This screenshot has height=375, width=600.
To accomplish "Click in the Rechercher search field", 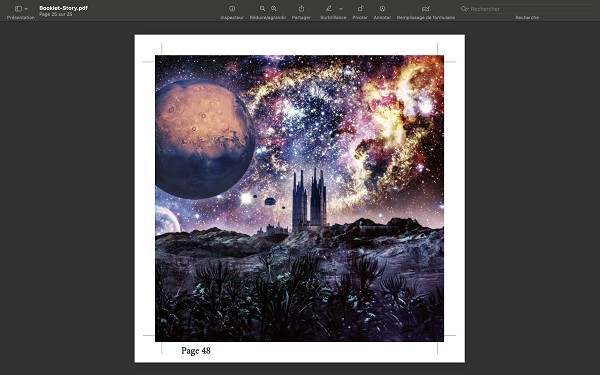I will point(527,9).
